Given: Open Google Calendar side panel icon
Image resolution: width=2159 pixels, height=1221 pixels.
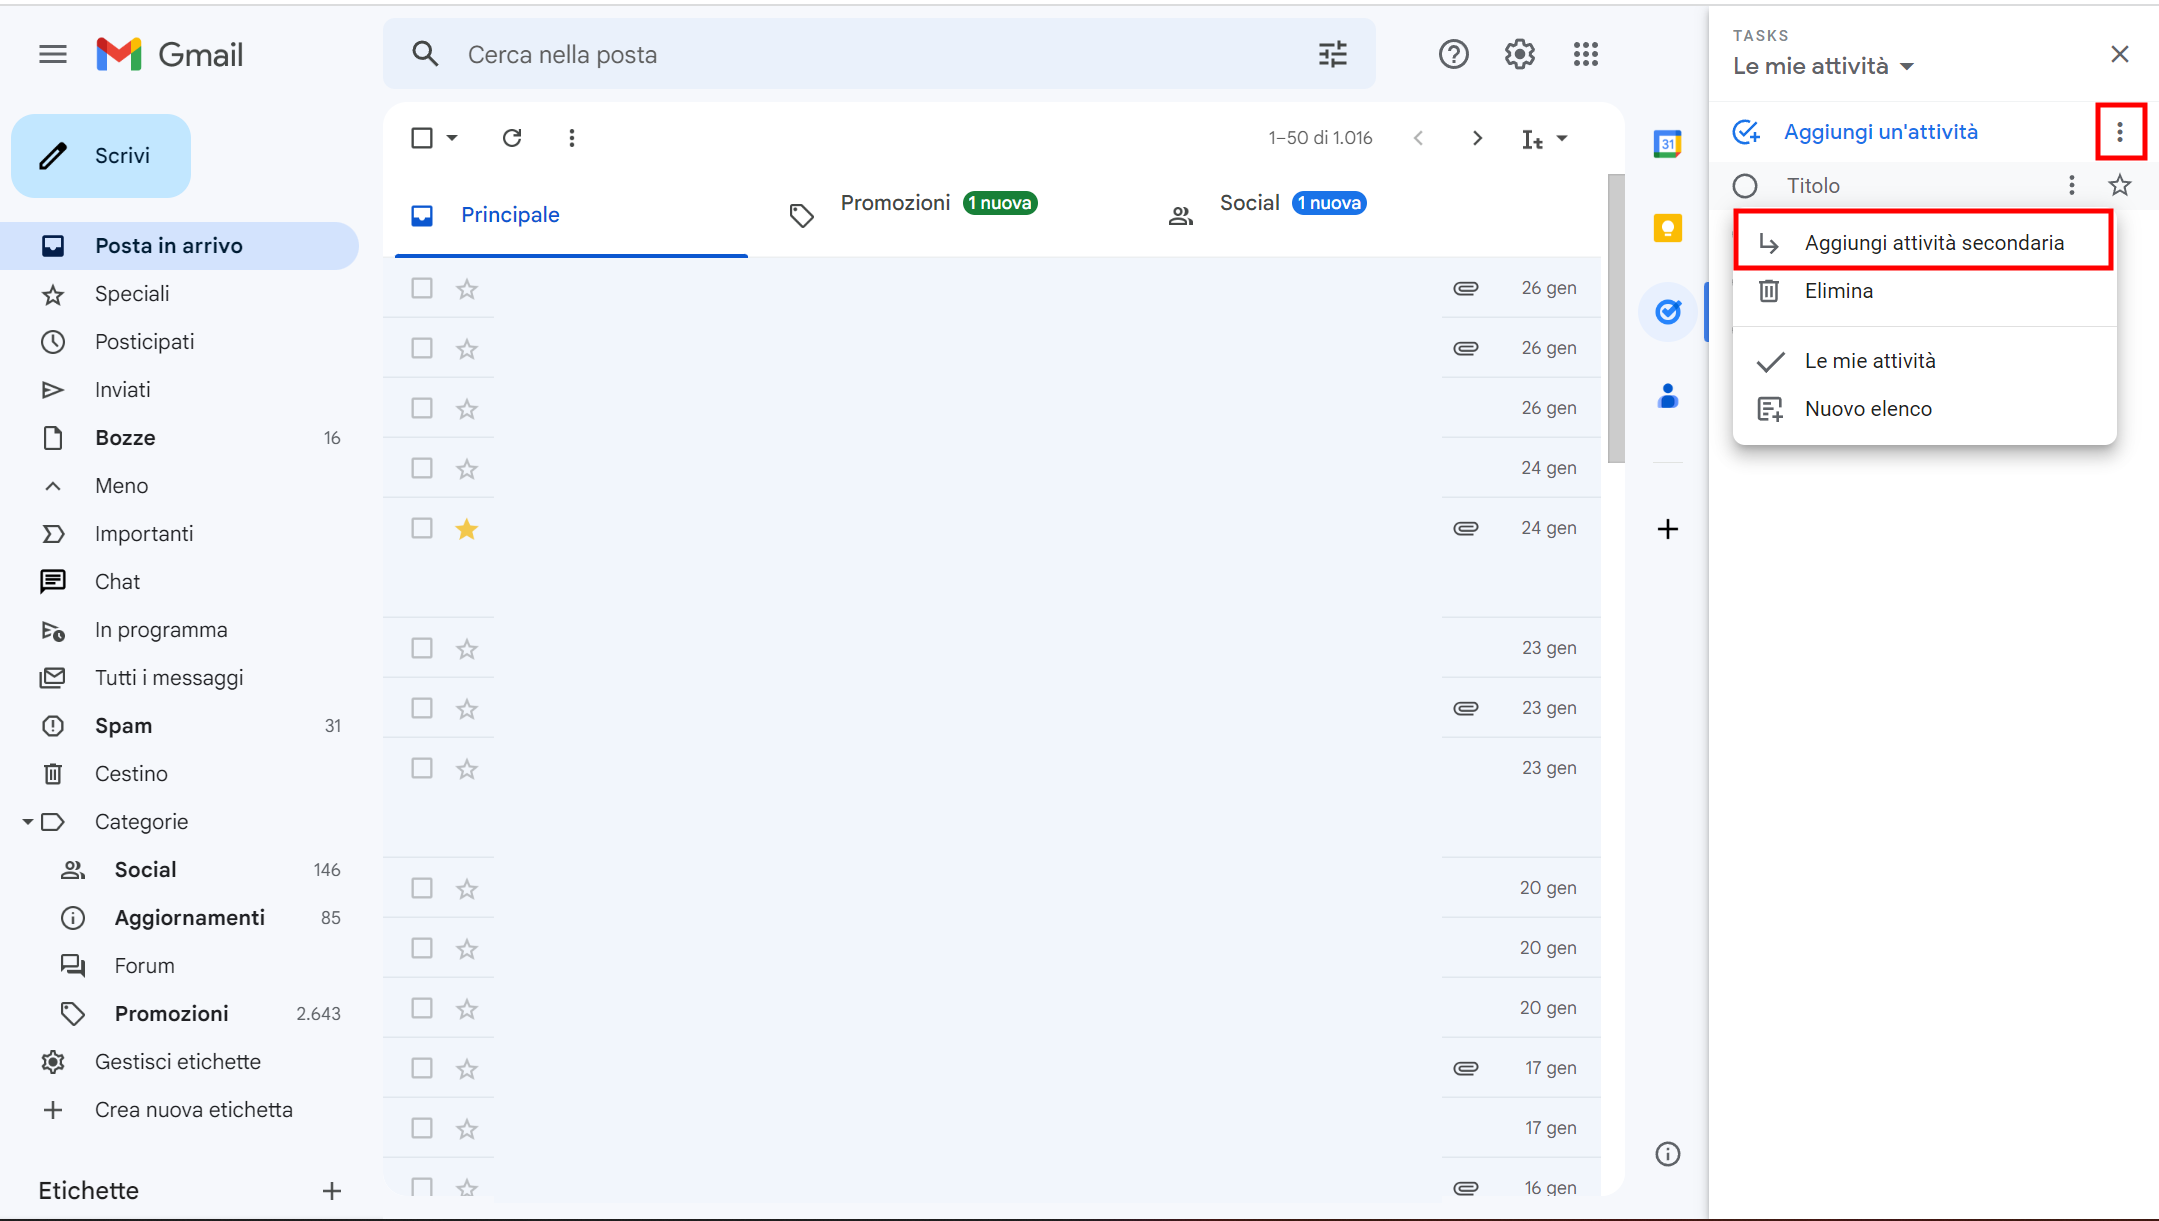Looking at the screenshot, I should click(1667, 144).
